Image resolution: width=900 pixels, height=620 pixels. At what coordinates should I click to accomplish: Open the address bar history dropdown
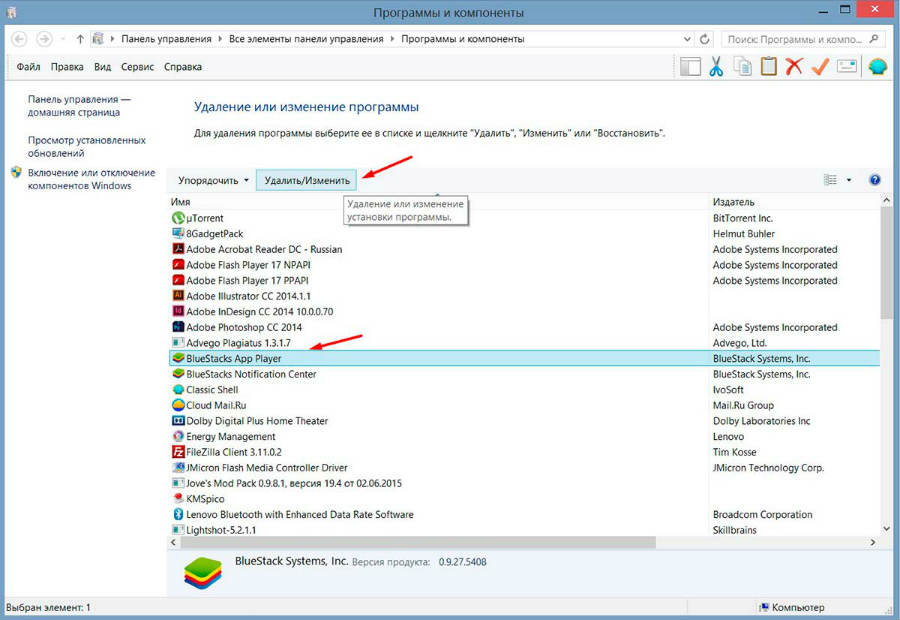(686, 38)
